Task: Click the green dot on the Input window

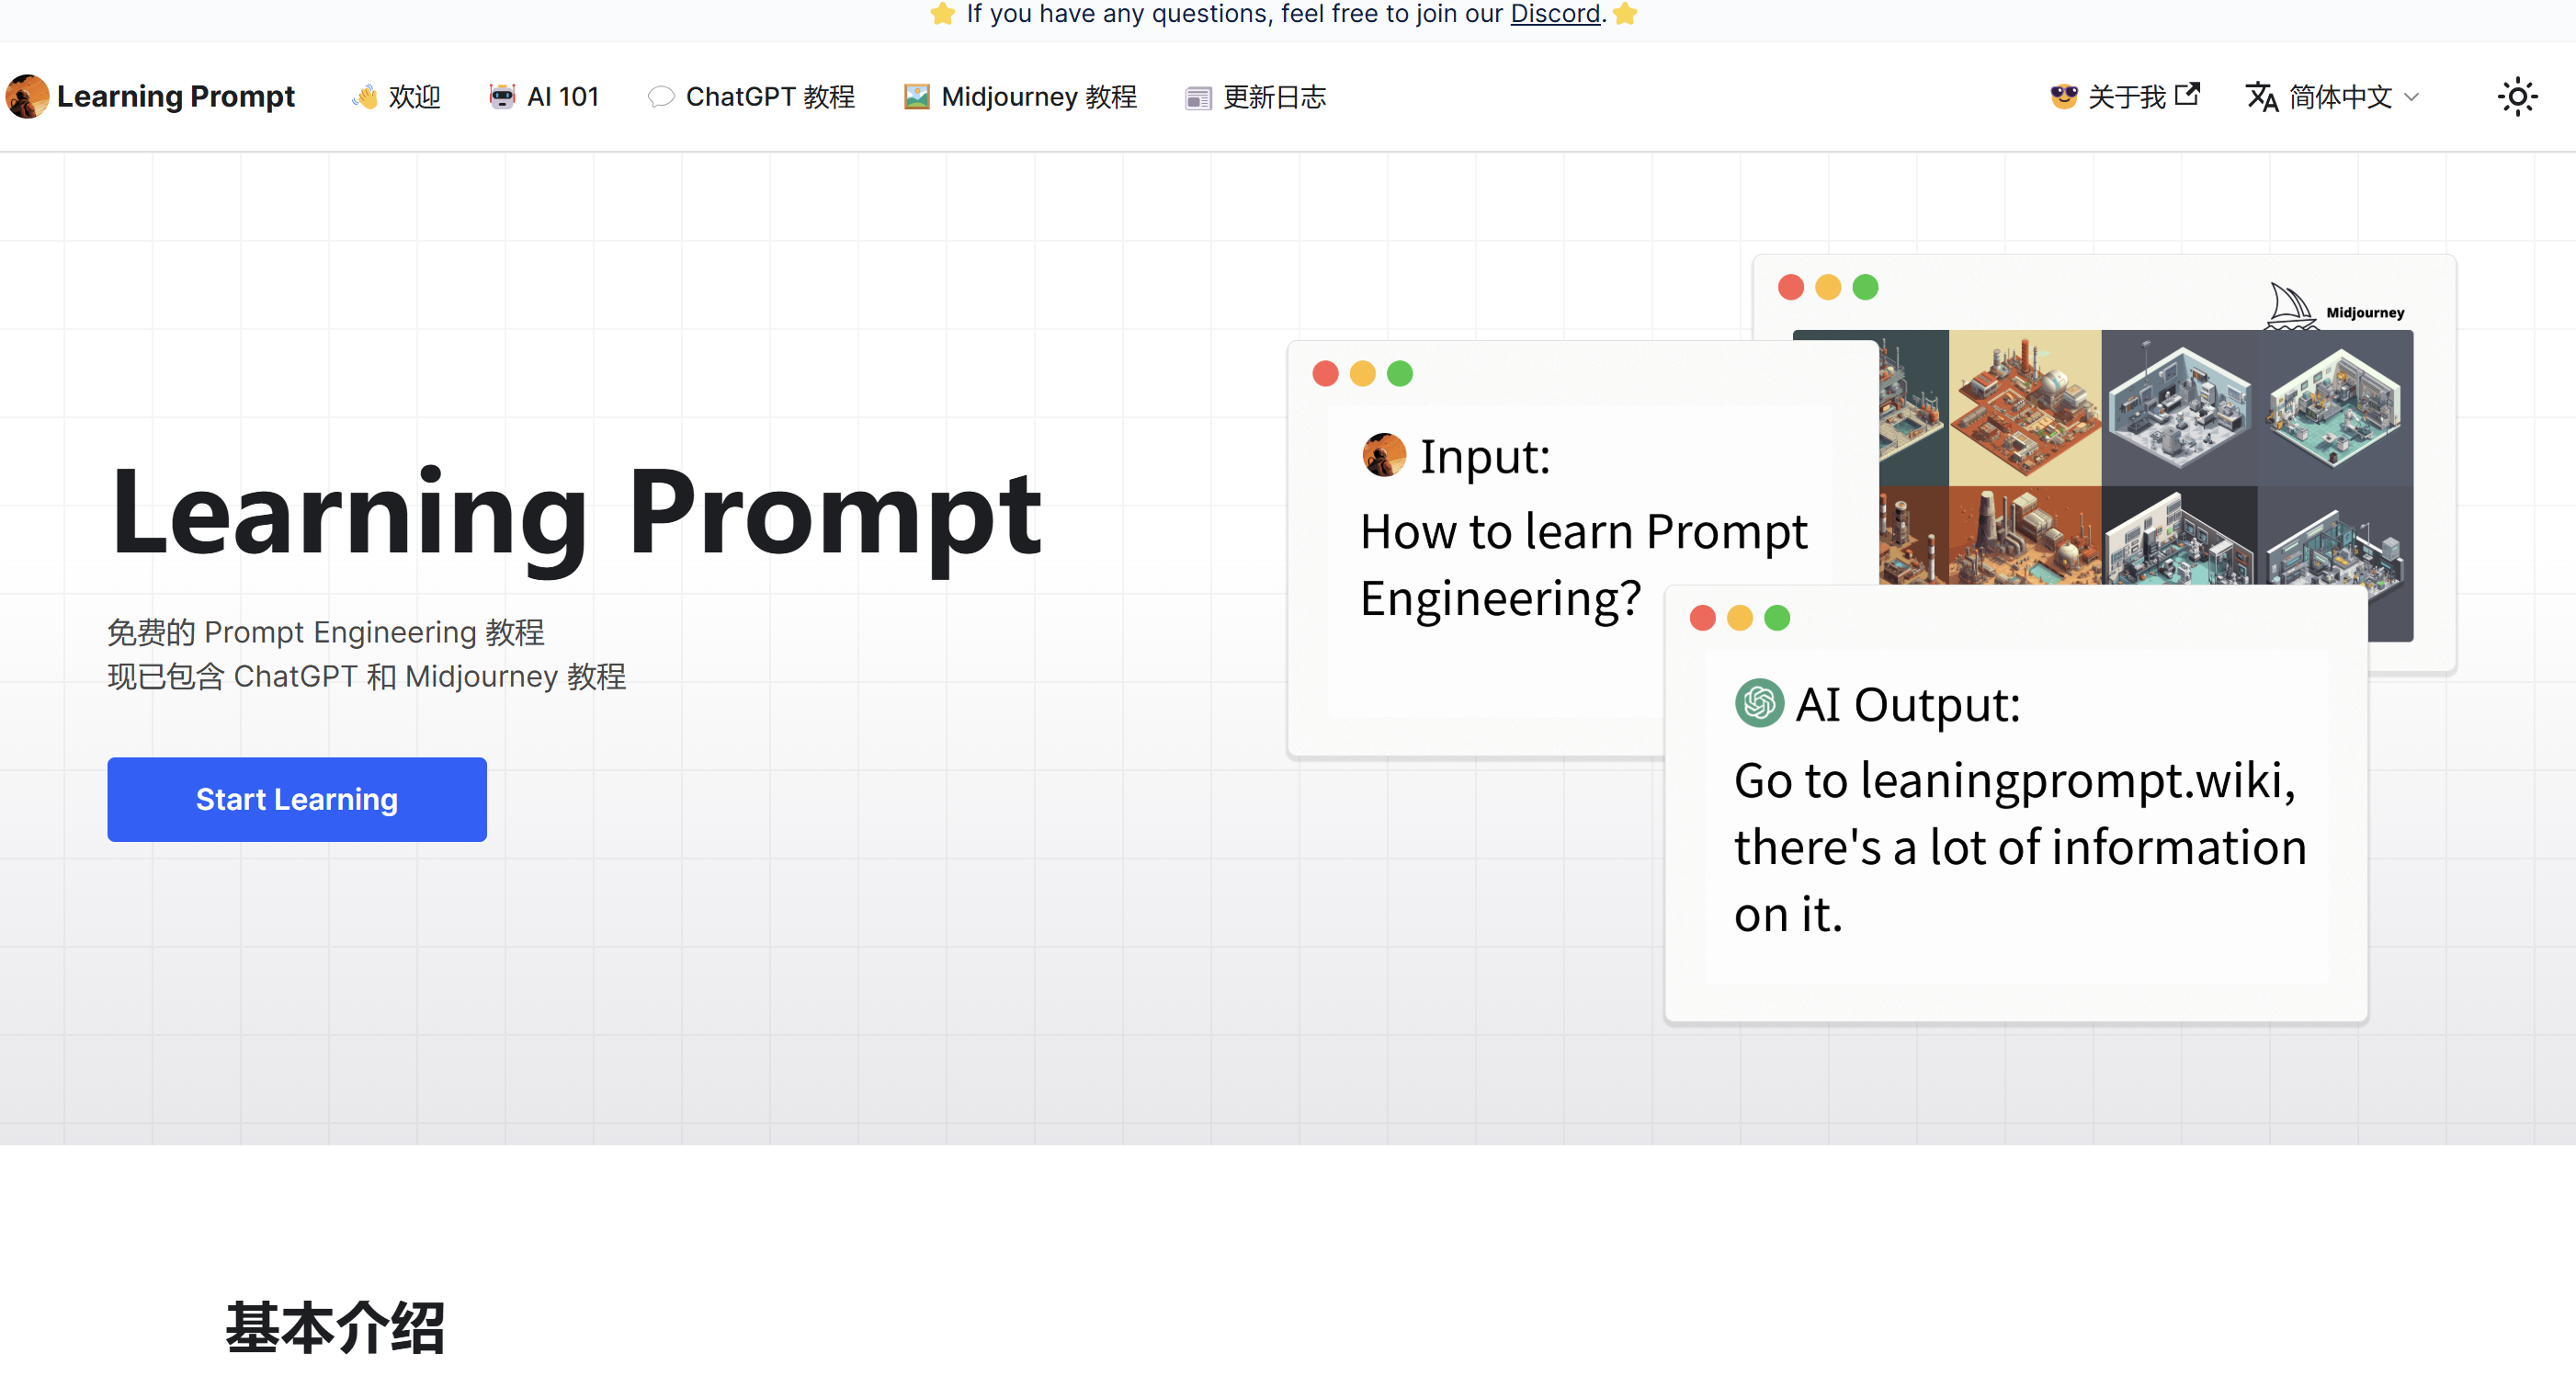Action: point(1400,373)
